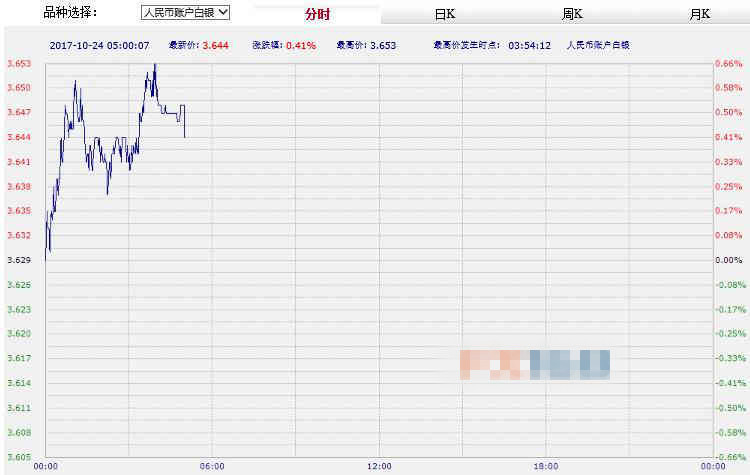
Task: Click the 12:00 time axis label
Action: click(378, 466)
